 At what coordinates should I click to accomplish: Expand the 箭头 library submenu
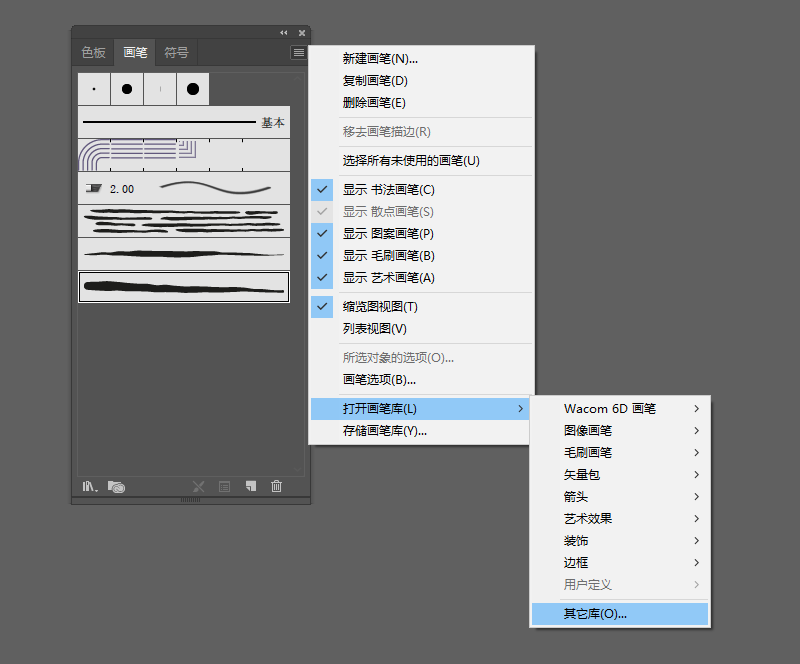[x=620, y=497]
